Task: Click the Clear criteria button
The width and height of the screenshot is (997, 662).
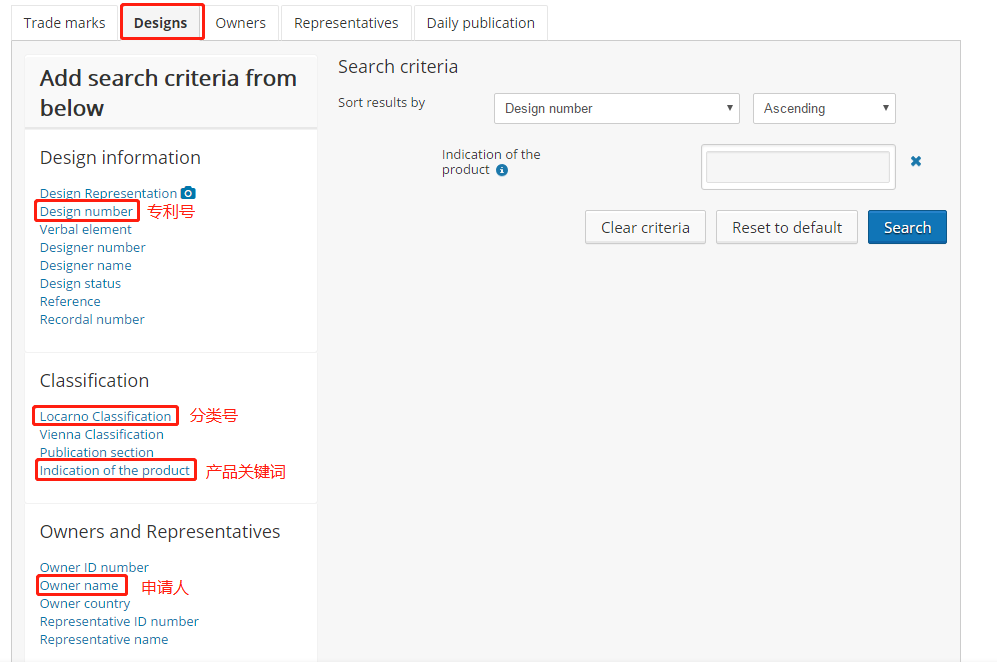Action: 645,228
